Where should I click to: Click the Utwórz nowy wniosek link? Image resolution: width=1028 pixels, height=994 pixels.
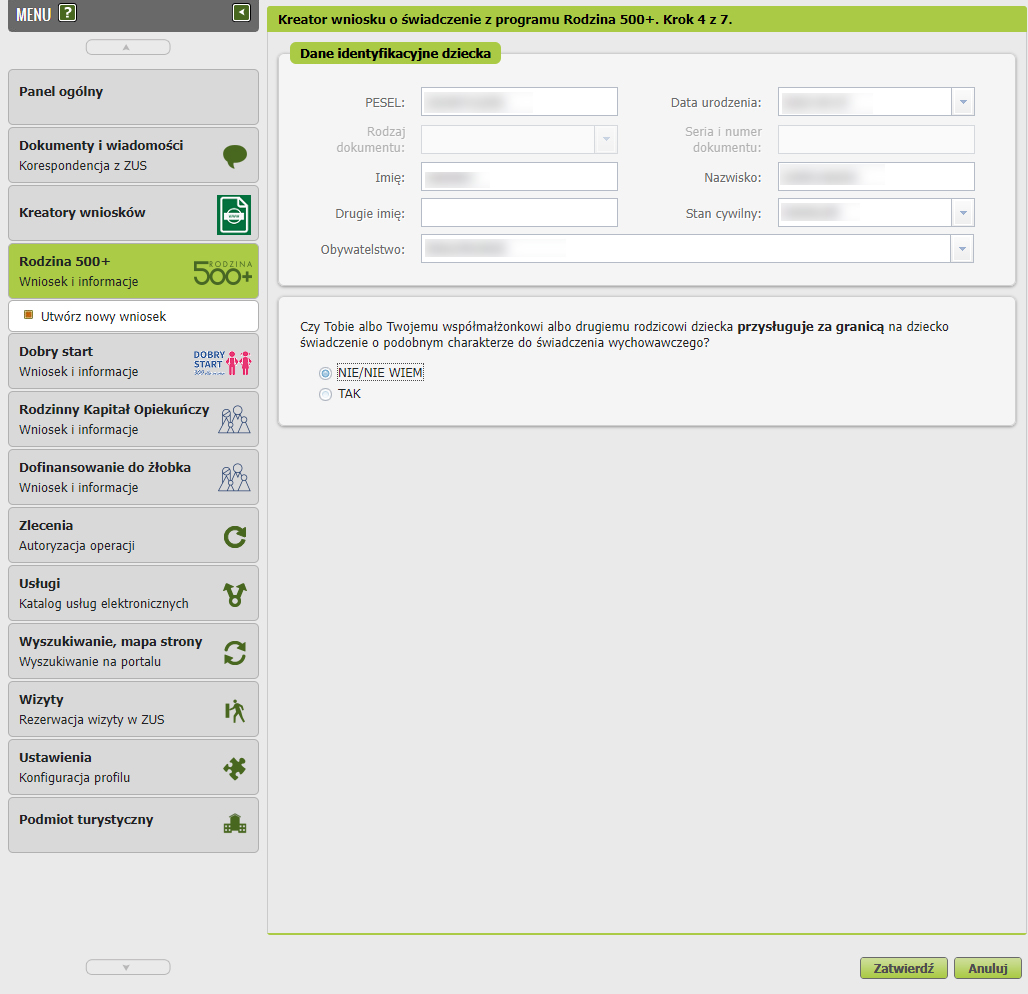point(103,316)
